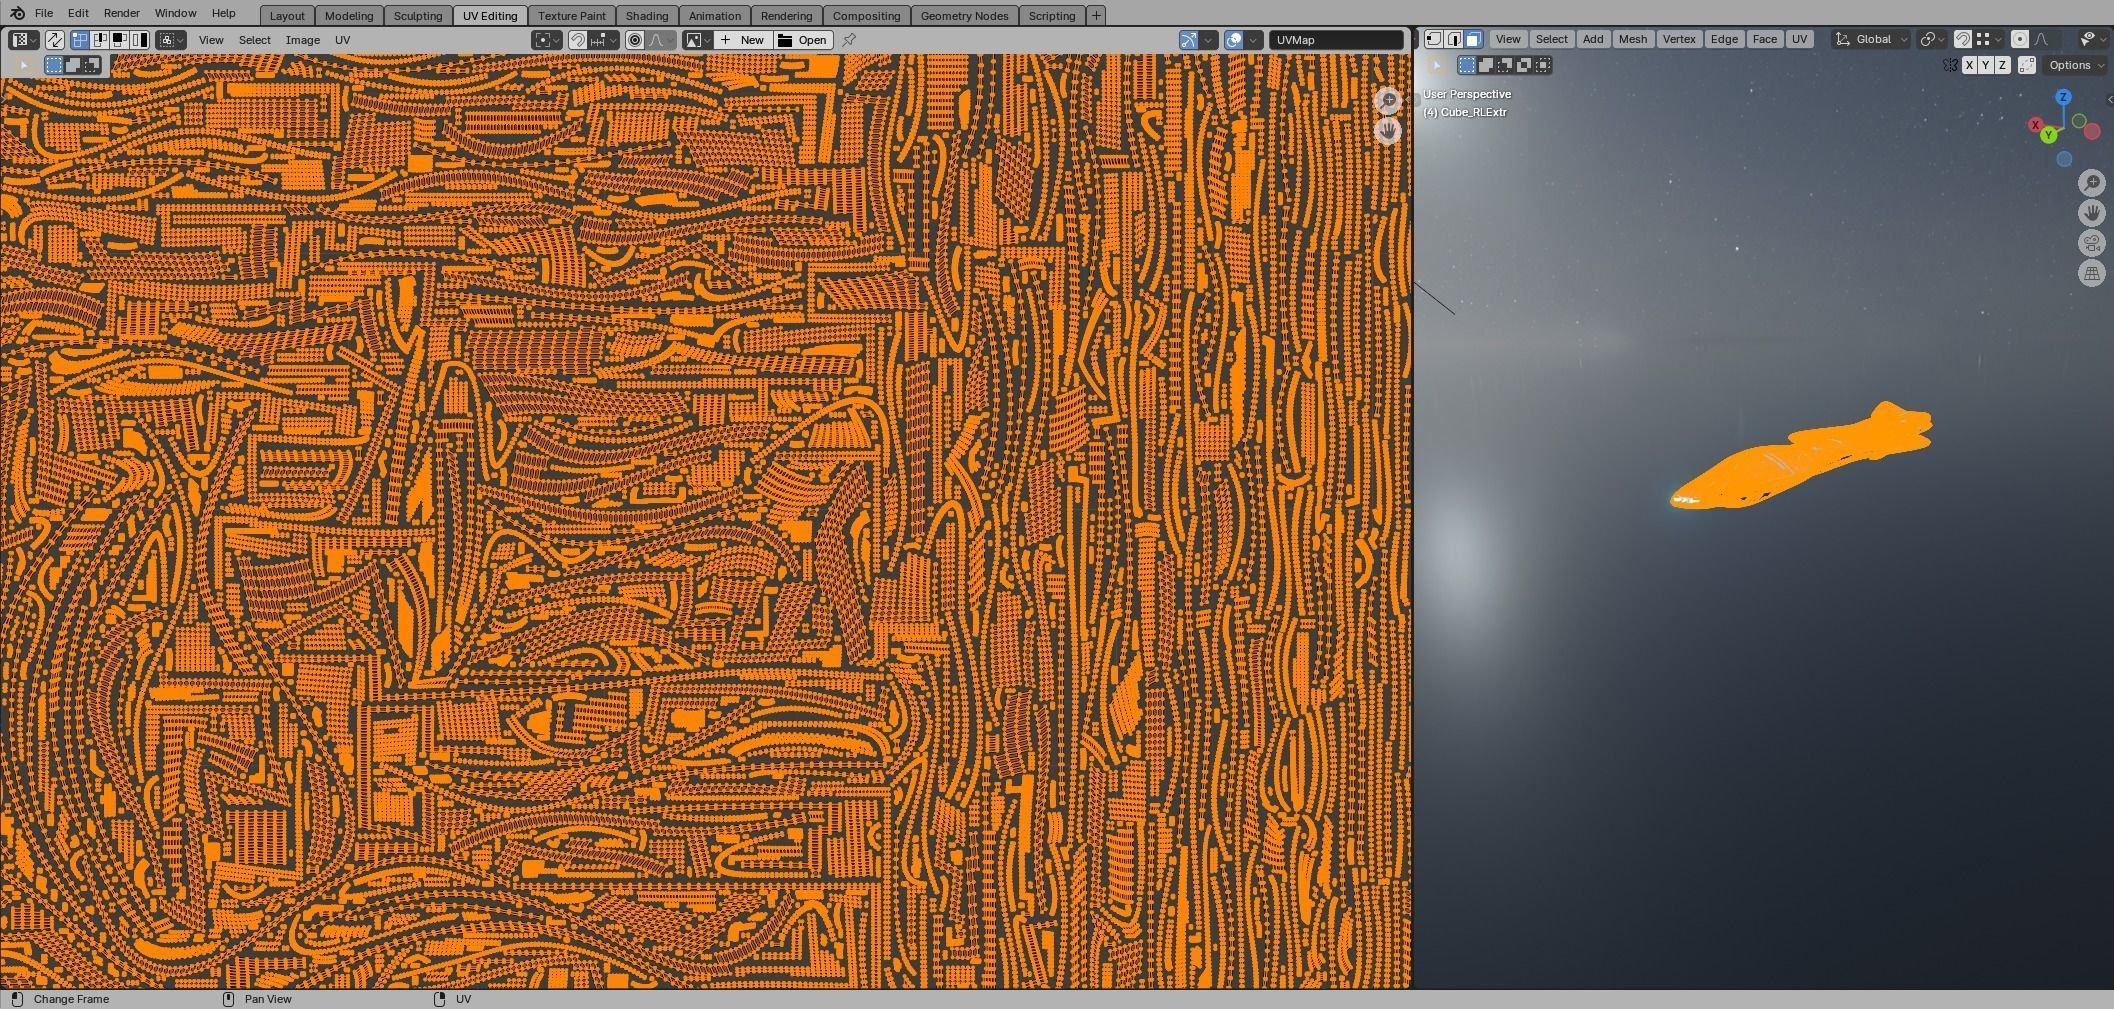This screenshot has width=2114, height=1009.
Task: Select vertex select mode in 3D viewport
Action: (1434, 39)
